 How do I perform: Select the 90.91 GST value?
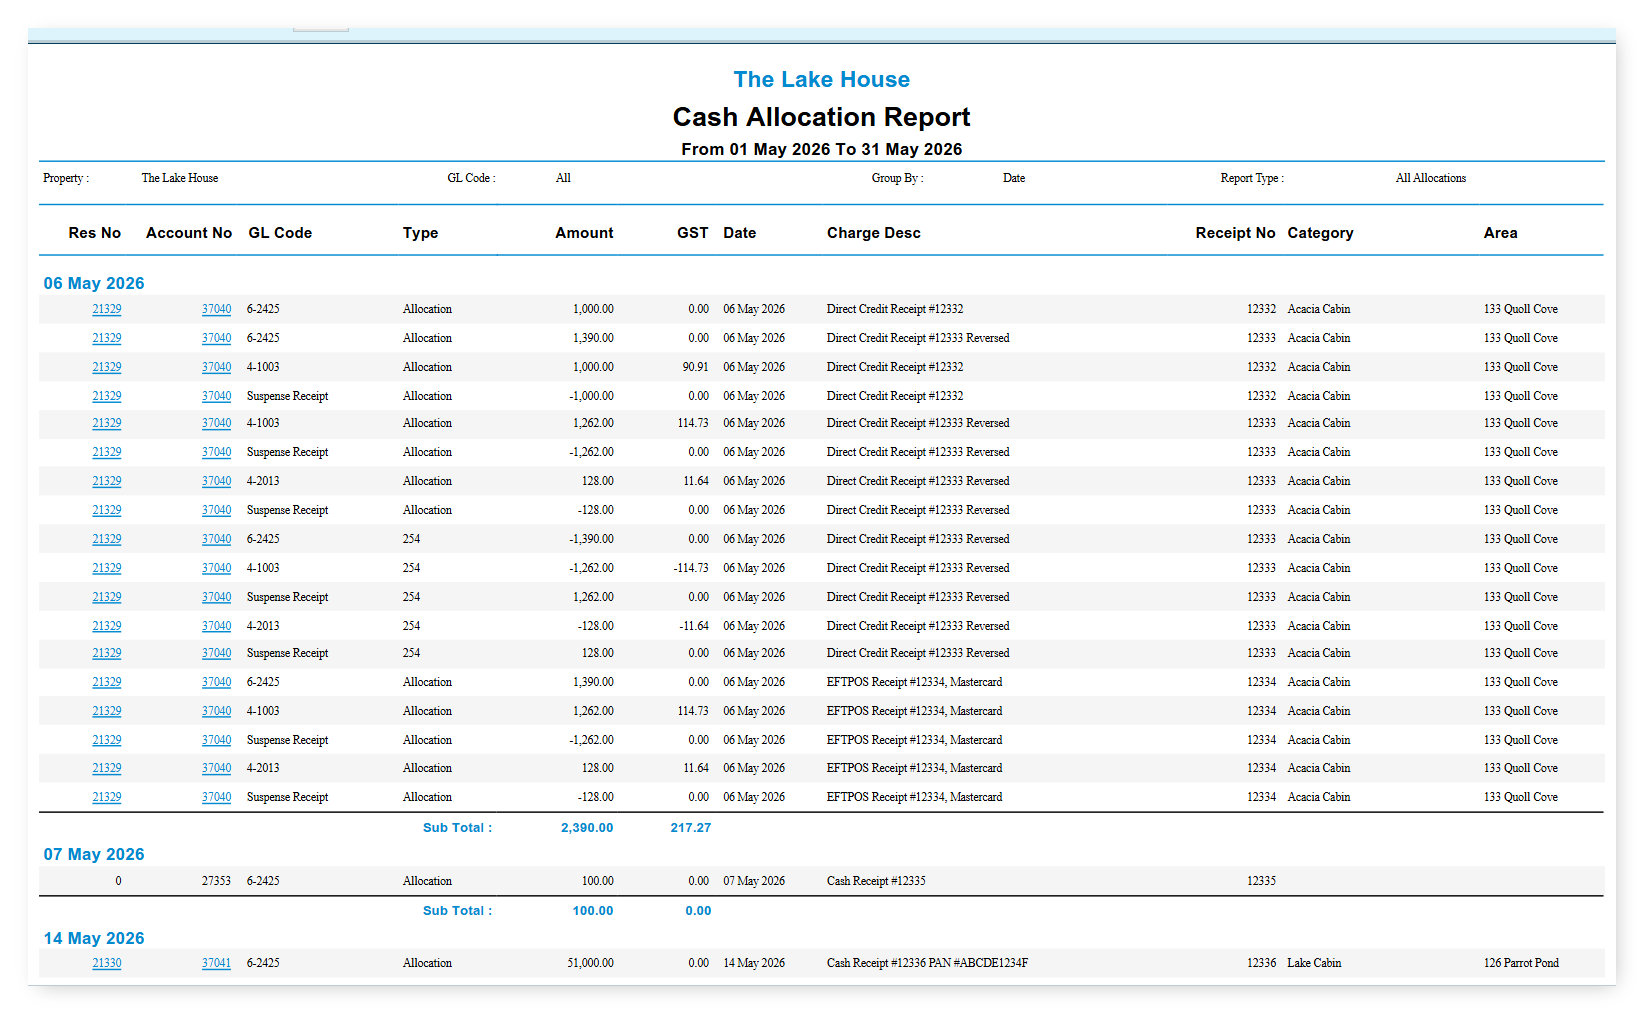point(695,367)
